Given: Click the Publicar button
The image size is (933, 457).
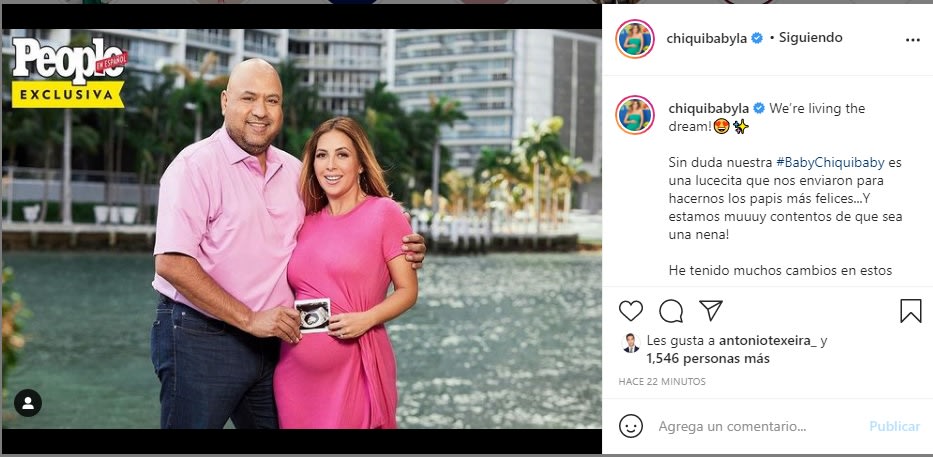Looking at the screenshot, I should click(894, 426).
